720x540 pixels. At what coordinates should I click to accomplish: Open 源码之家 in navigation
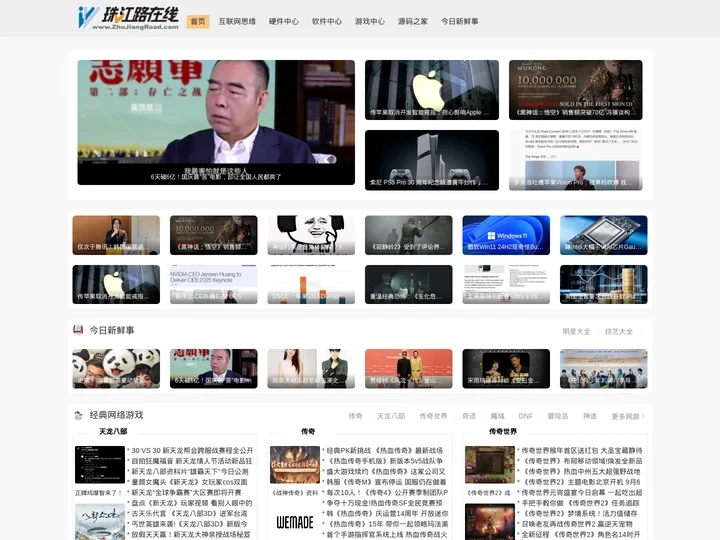[412, 22]
